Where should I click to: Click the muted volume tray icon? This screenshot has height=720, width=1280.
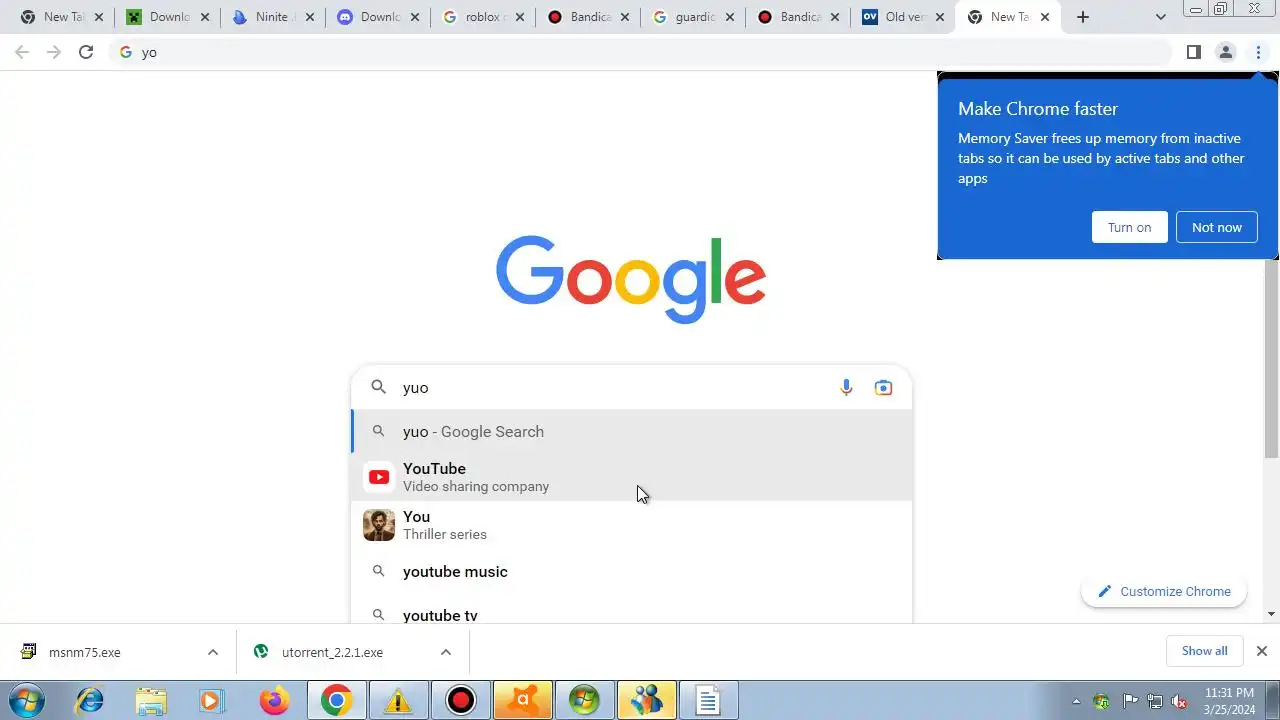(1179, 701)
